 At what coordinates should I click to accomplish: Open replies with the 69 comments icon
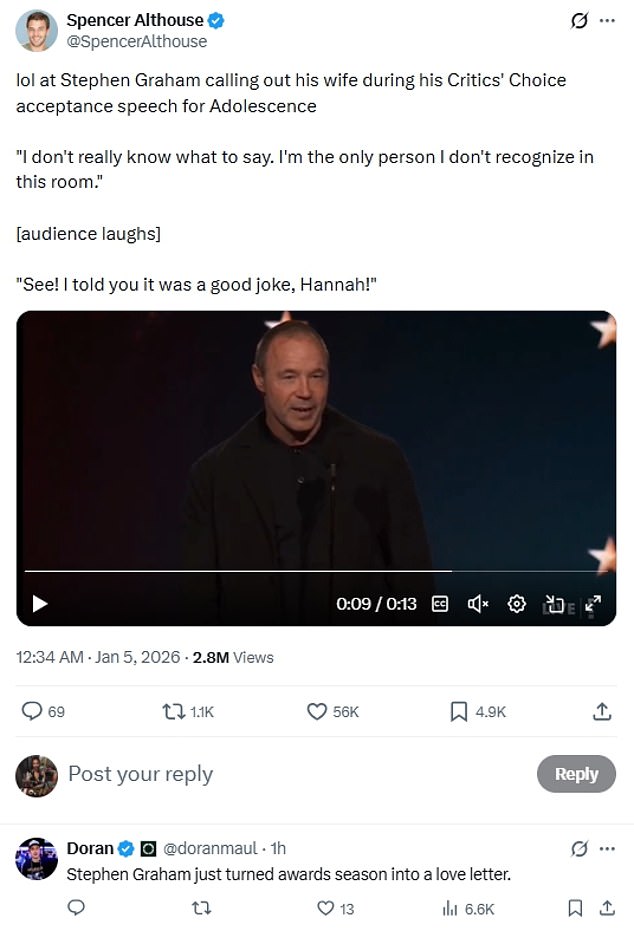[33, 711]
